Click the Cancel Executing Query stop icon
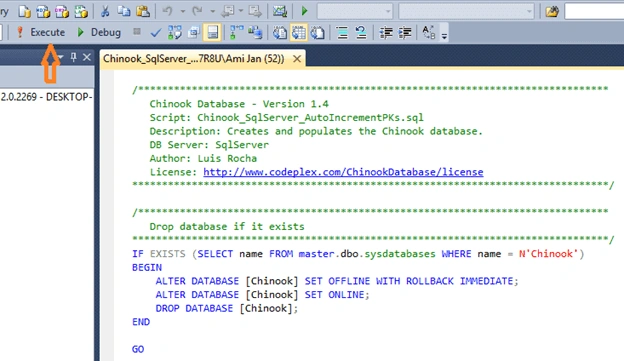 pos(136,32)
